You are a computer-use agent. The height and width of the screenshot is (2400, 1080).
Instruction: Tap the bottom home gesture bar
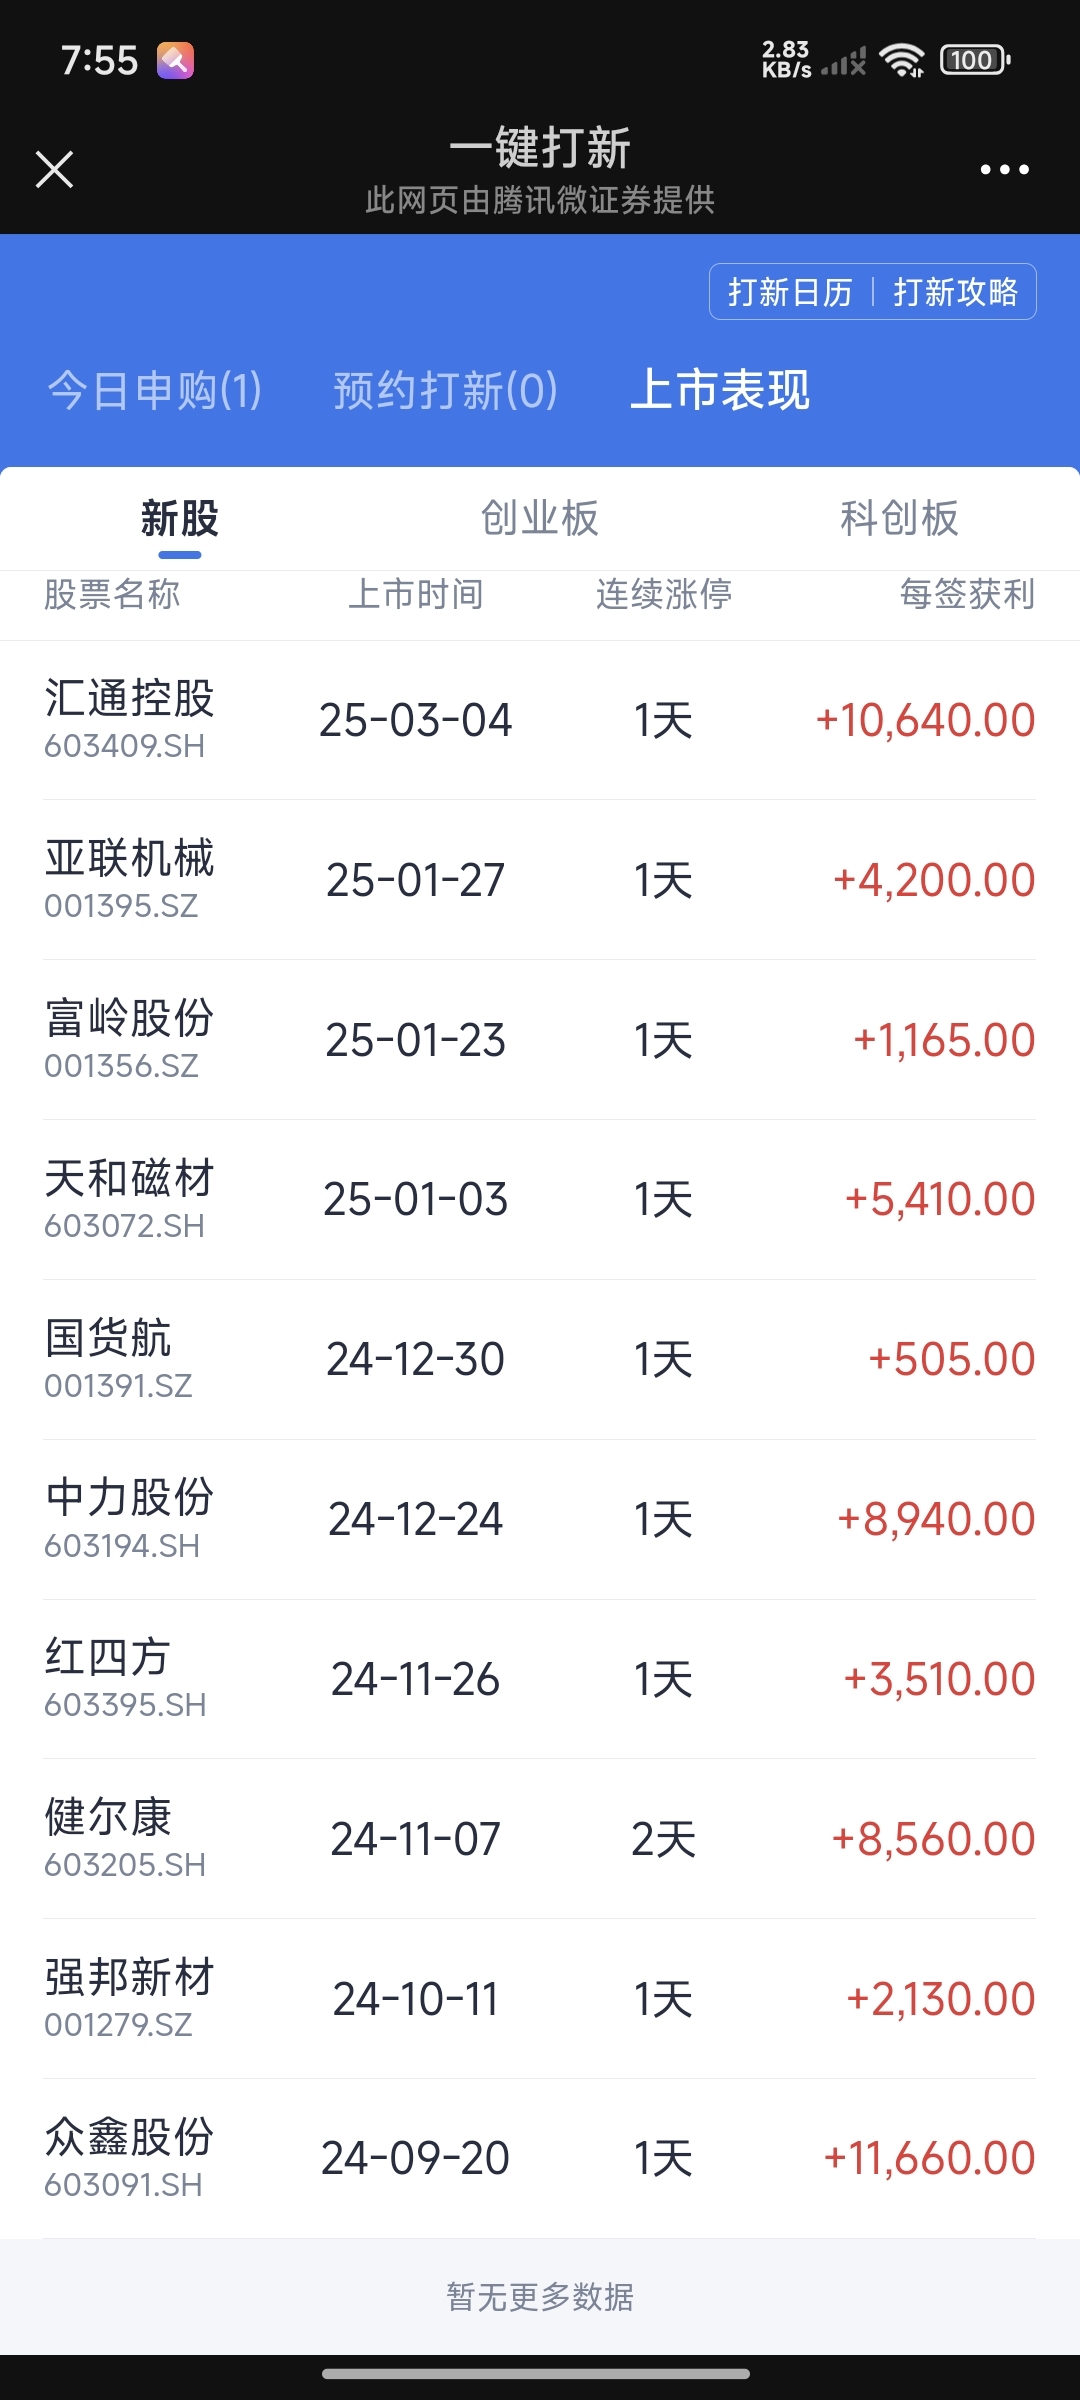click(536, 2373)
